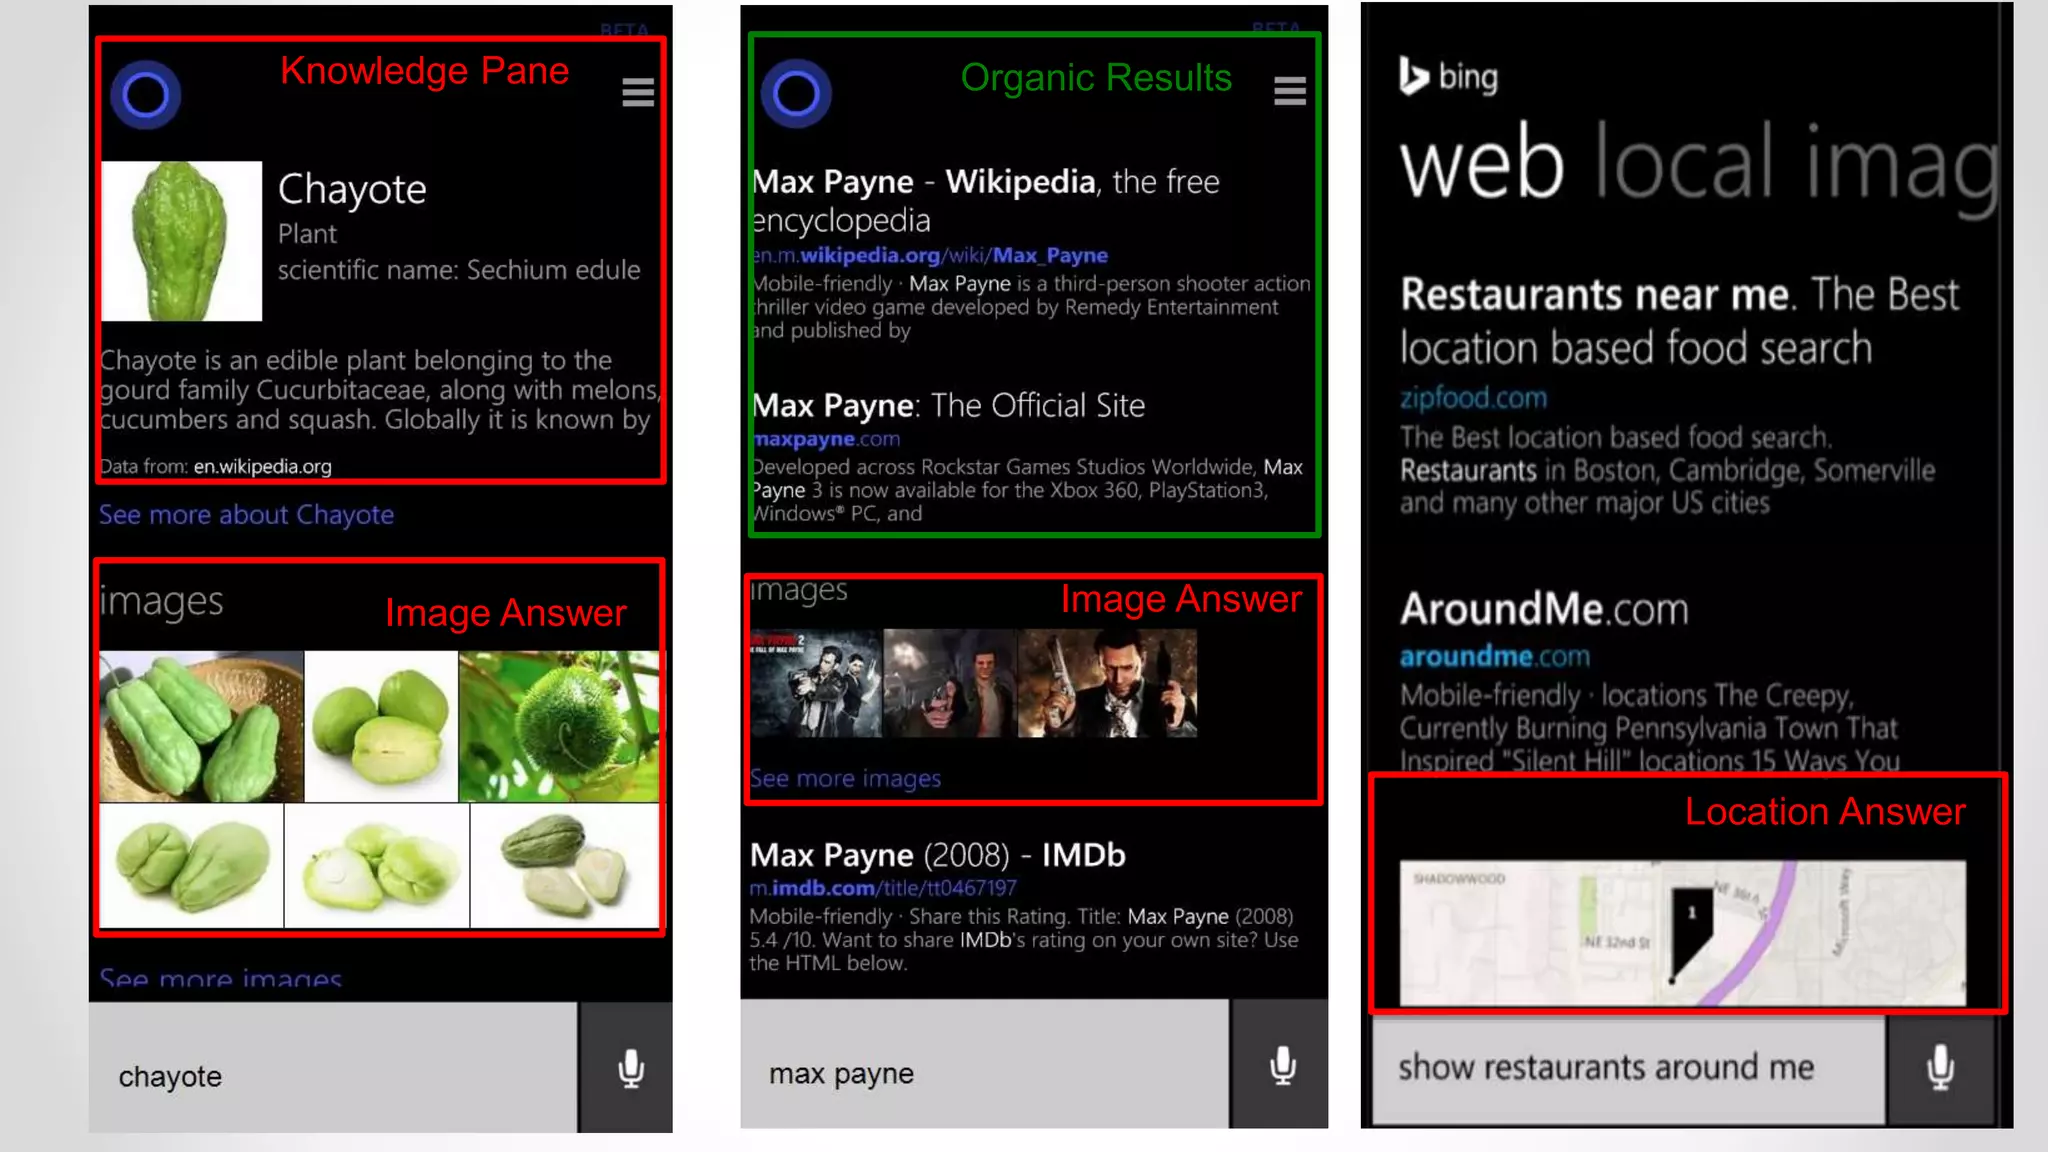Click the m.imdb.com/title/tt0467197 URL
Image resolution: width=2048 pixels, height=1152 pixels.
coord(883,888)
